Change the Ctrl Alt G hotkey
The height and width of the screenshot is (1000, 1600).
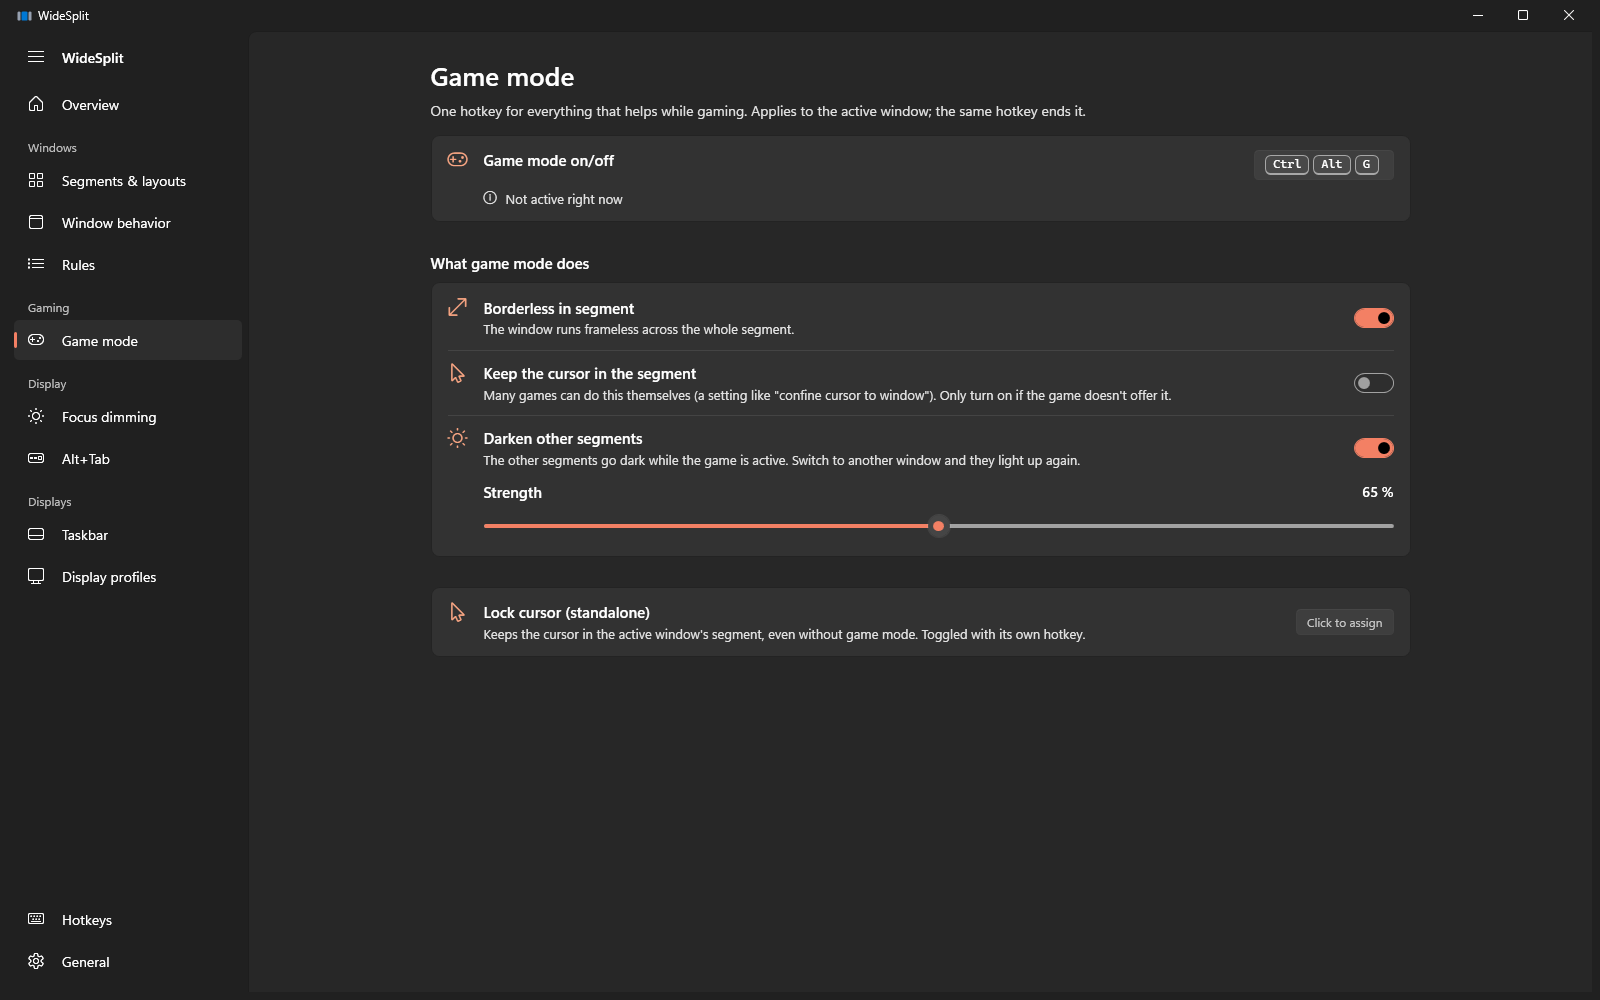[1323, 164]
